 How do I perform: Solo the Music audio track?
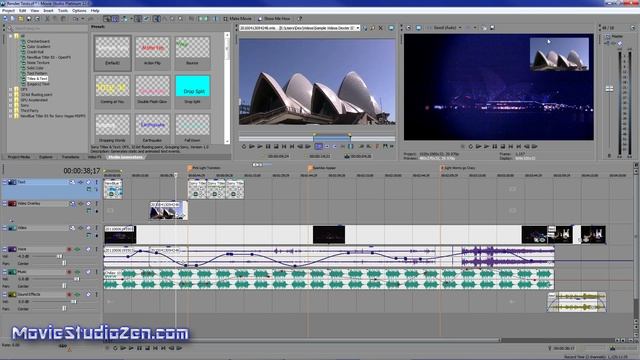[97, 271]
